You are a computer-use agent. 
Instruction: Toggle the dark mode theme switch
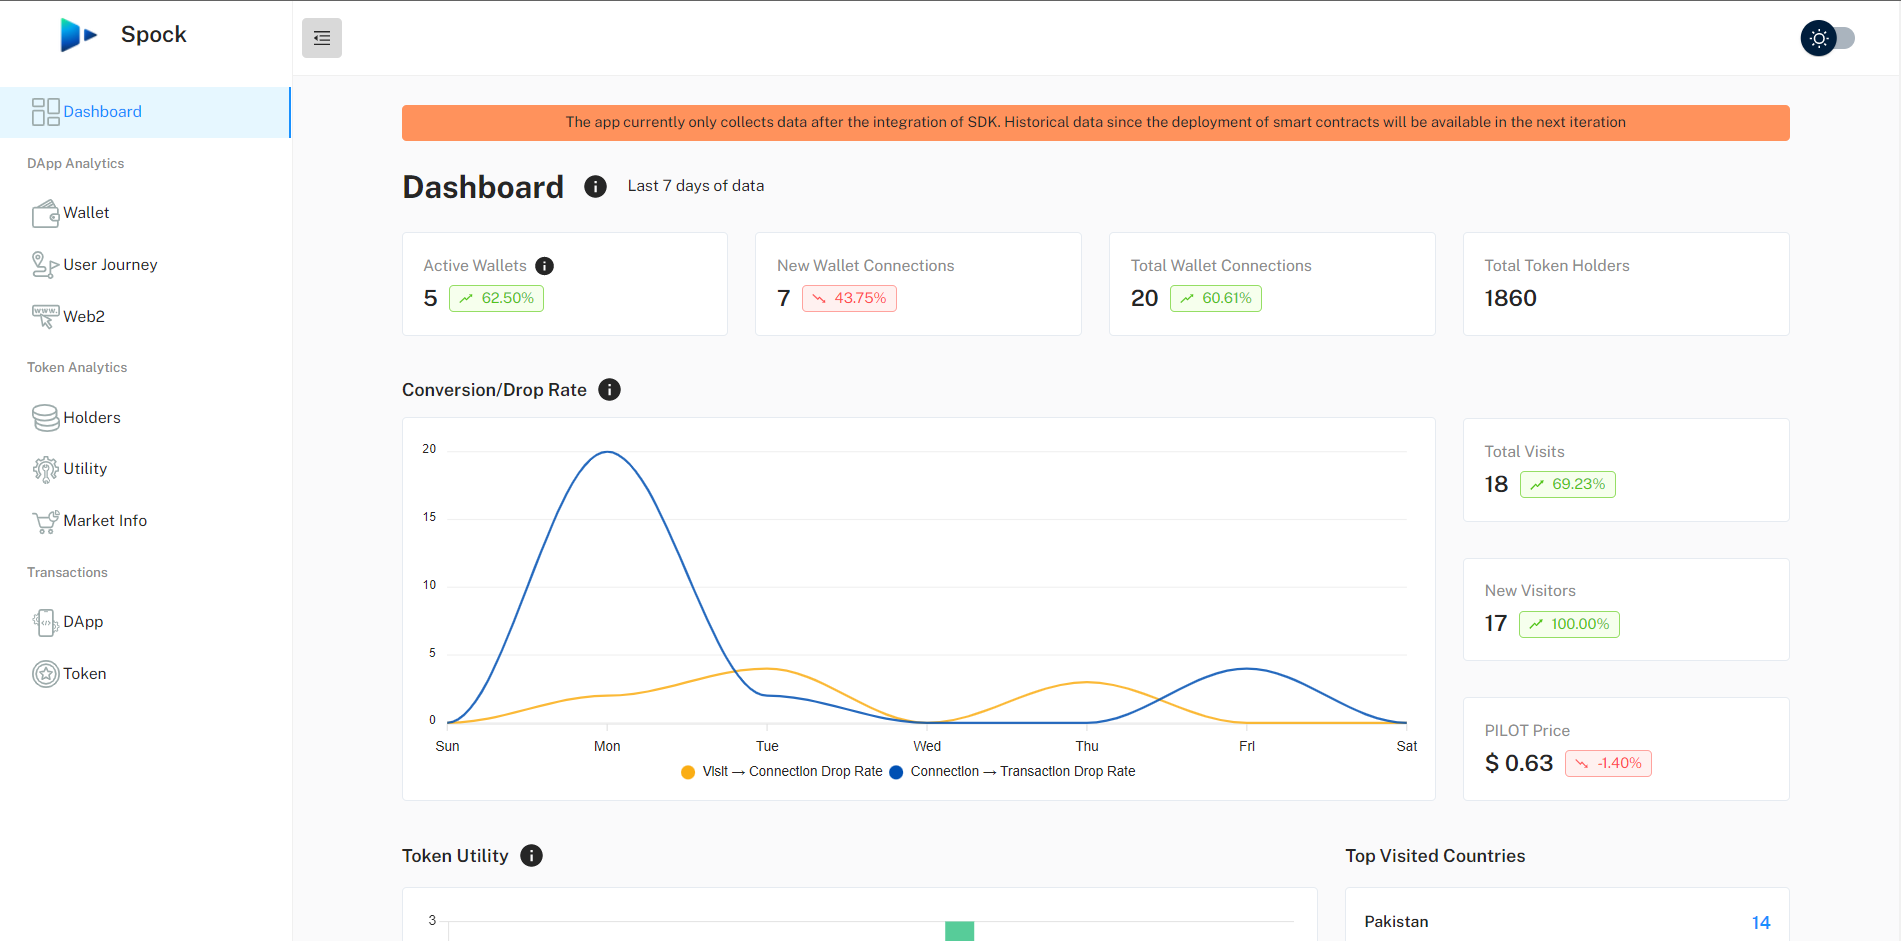pyautogui.click(x=1828, y=38)
